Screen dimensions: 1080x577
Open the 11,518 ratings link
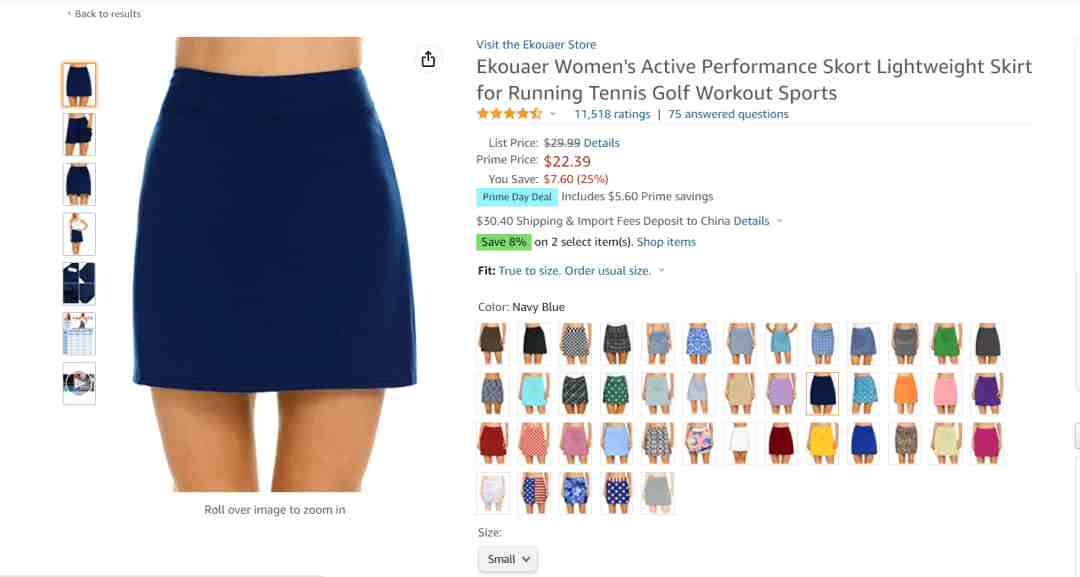[612, 114]
